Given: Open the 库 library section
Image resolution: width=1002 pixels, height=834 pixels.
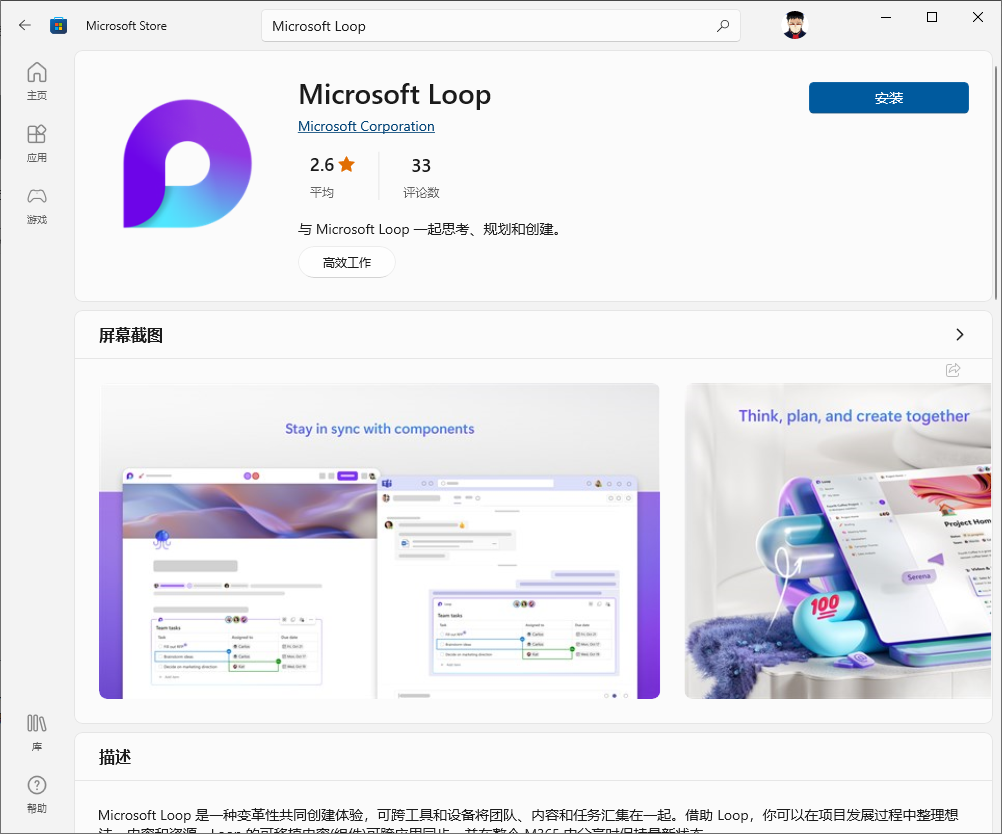Looking at the screenshot, I should pos(36,729).
